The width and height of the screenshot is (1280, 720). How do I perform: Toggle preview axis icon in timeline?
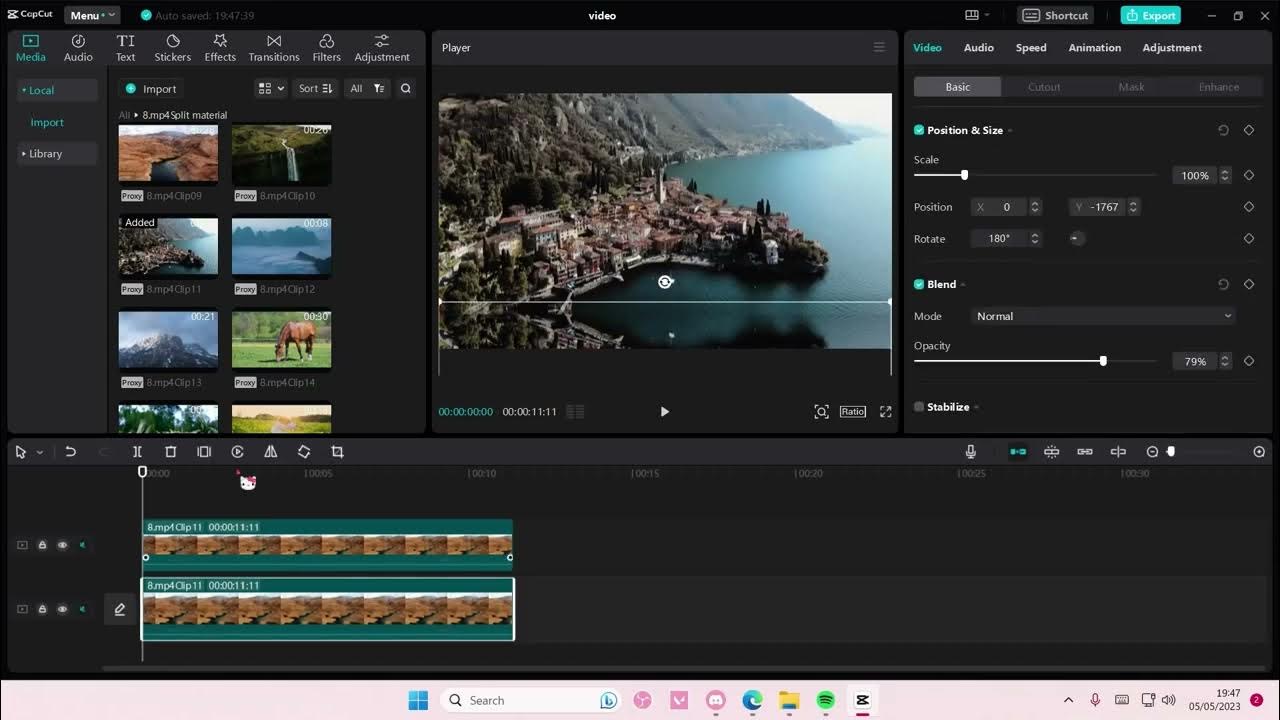coord(1118,452)
